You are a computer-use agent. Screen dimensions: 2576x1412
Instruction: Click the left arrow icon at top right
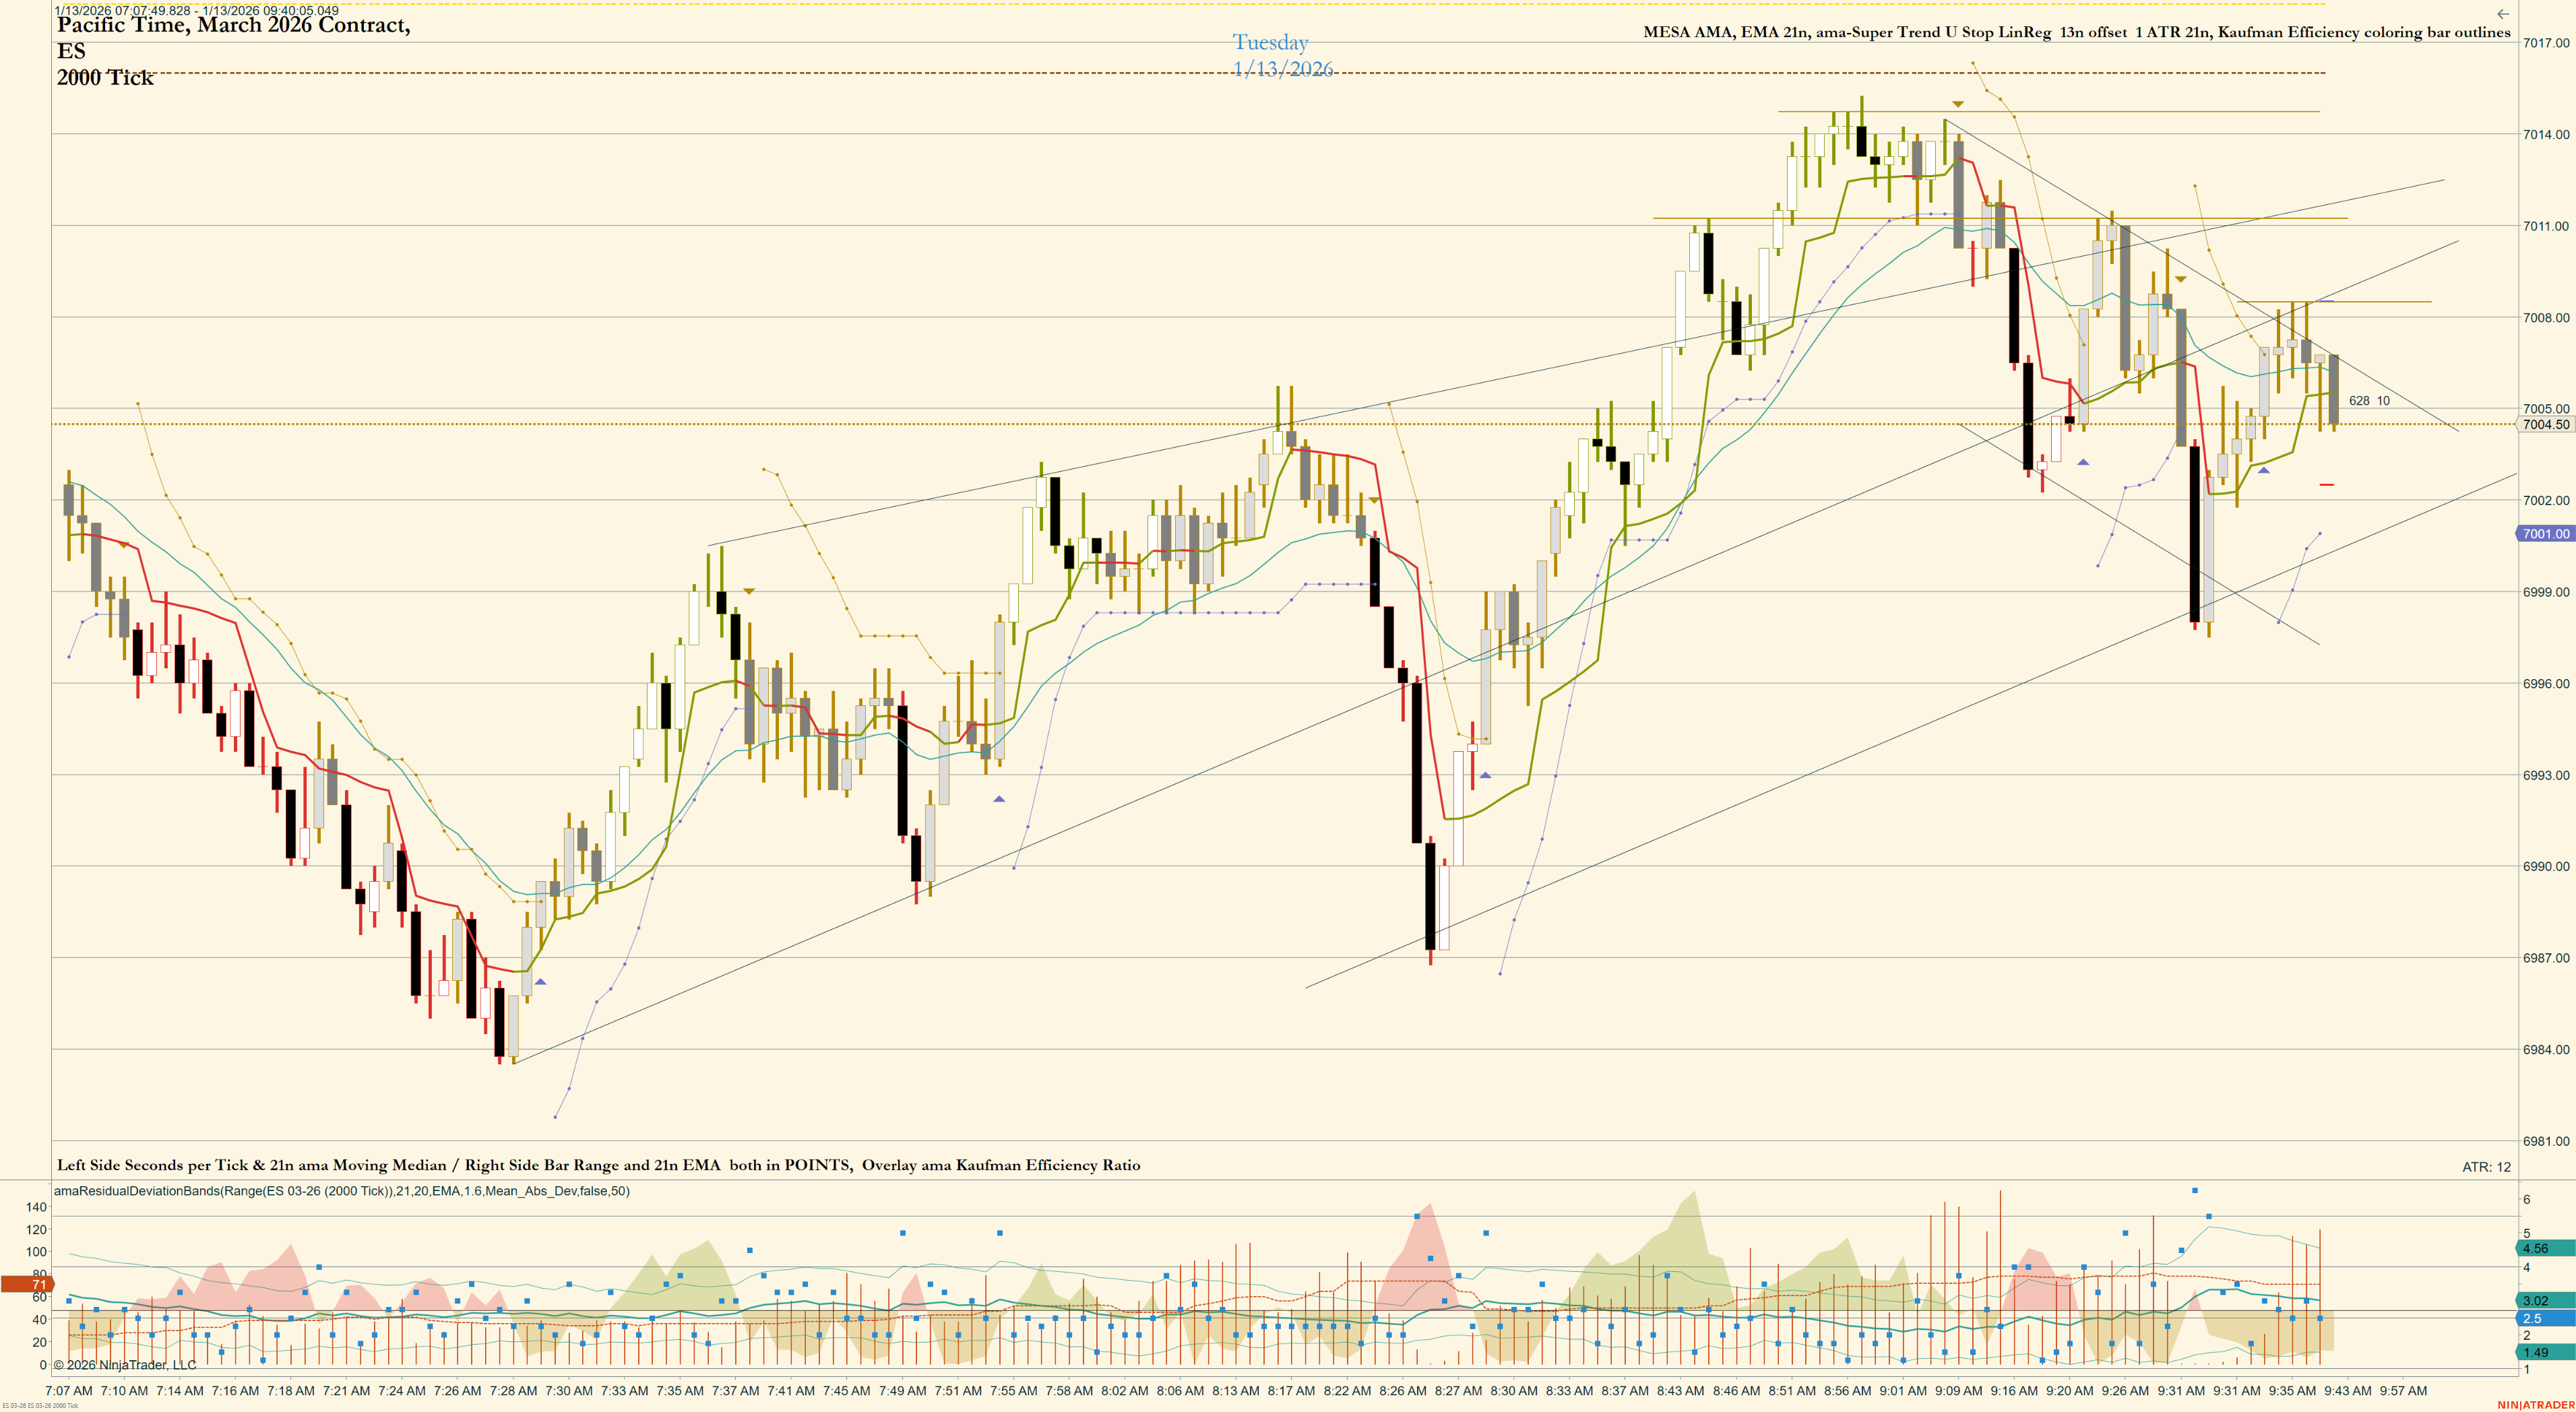point(2503,14)
